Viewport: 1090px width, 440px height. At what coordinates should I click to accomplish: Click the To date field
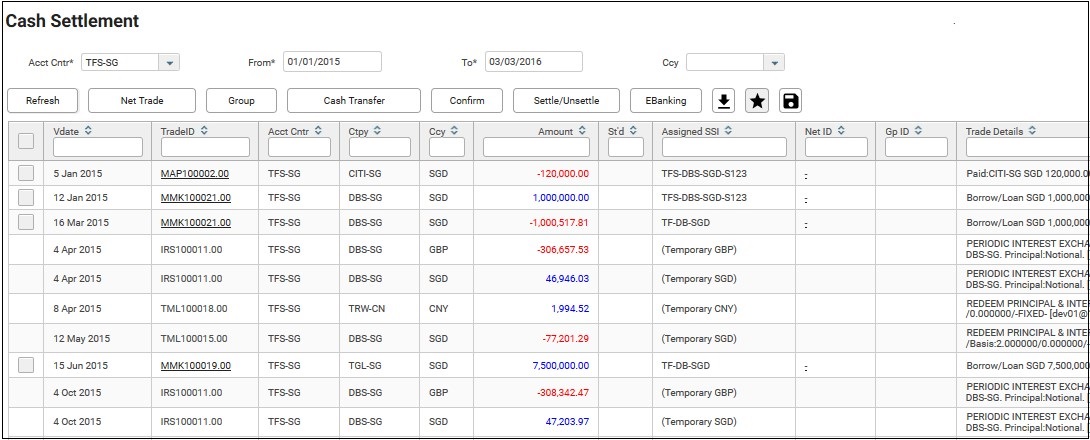coord(533,61)
